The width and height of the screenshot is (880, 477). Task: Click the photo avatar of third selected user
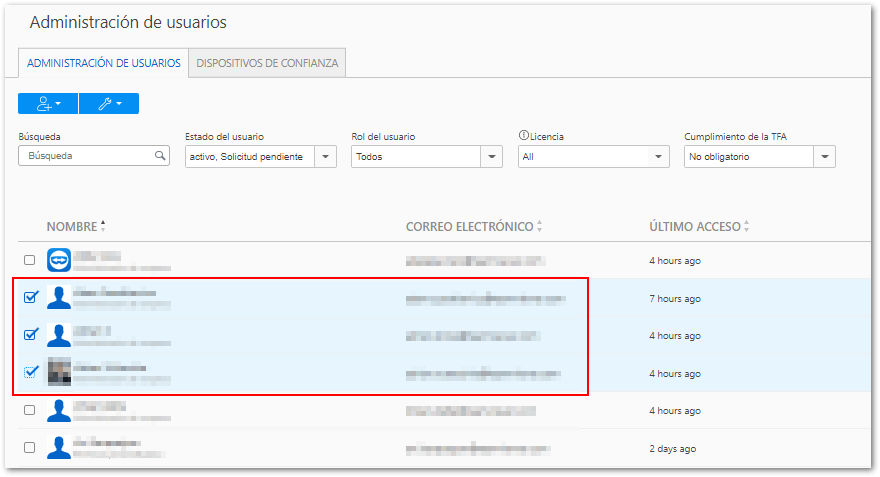[x=59, y=371]
